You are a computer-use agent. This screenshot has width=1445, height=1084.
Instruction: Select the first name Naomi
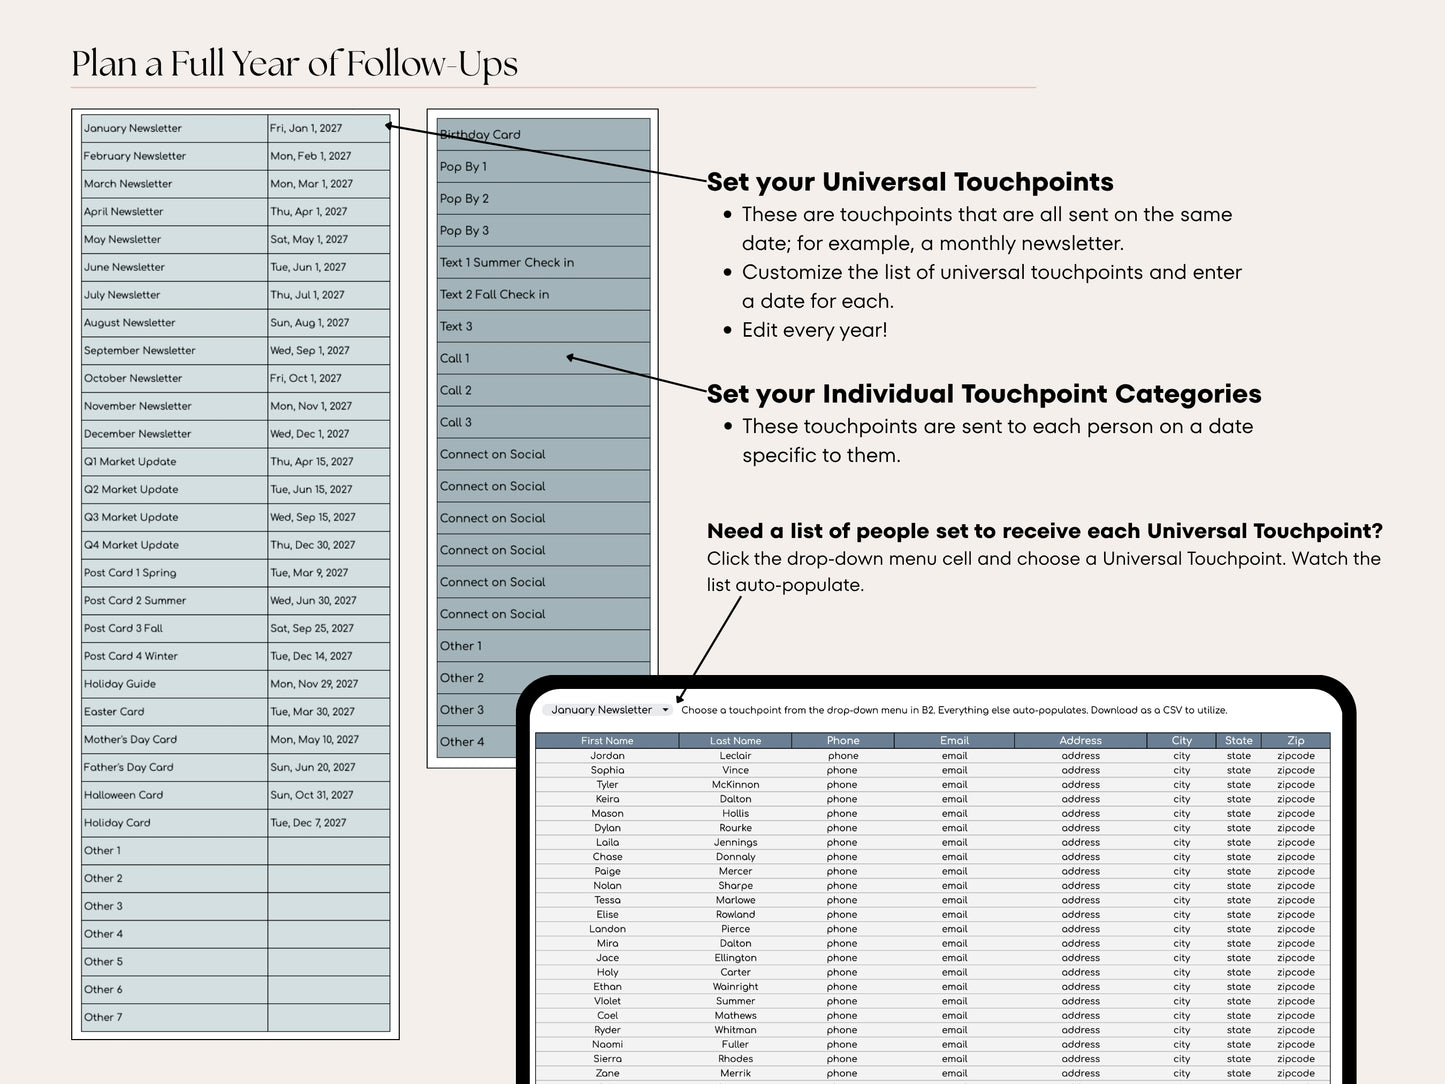607,1045
